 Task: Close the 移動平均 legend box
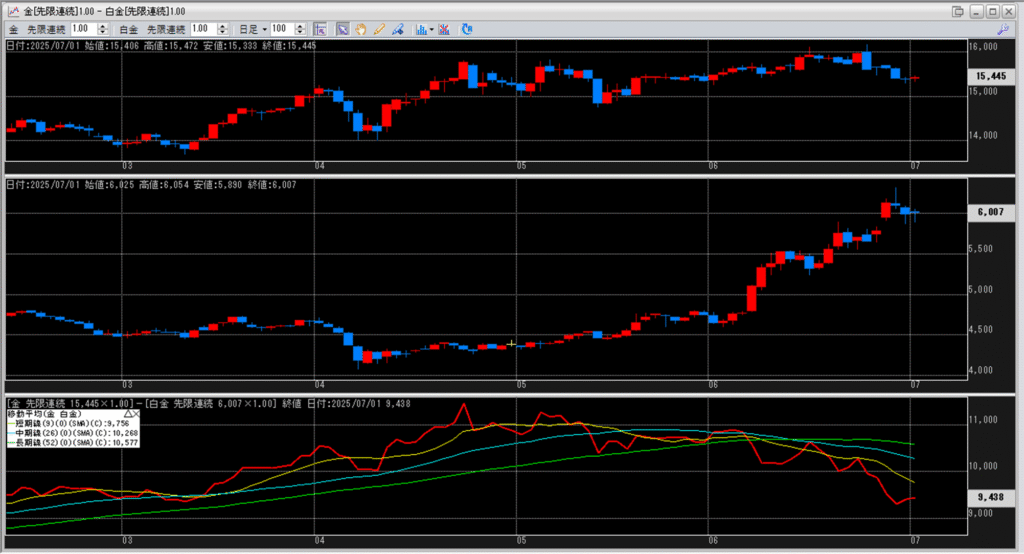137,413
